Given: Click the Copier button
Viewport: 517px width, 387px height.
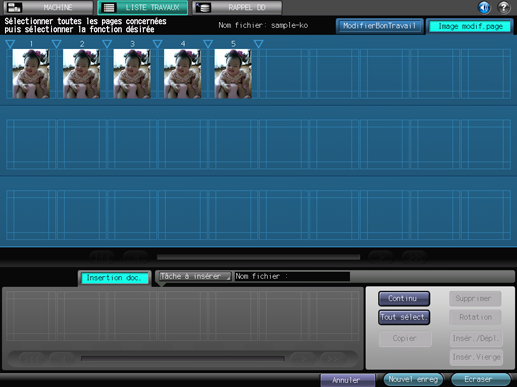Looking at the screenshot, I should (405, 338).
